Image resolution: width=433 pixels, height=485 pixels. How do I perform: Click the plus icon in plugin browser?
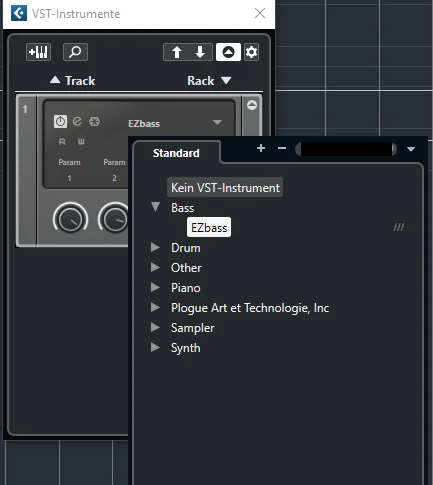(261, 148)
